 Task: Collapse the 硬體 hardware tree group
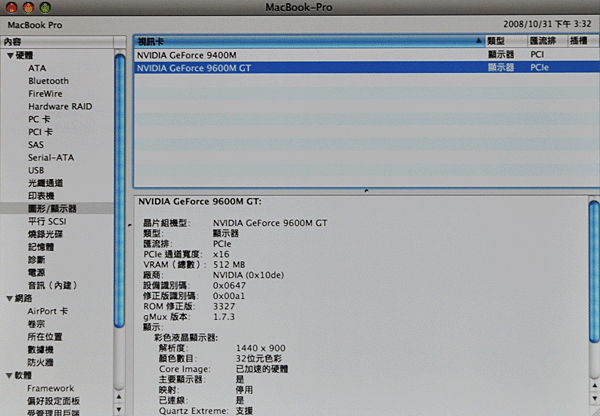click(x=10, y=56)
